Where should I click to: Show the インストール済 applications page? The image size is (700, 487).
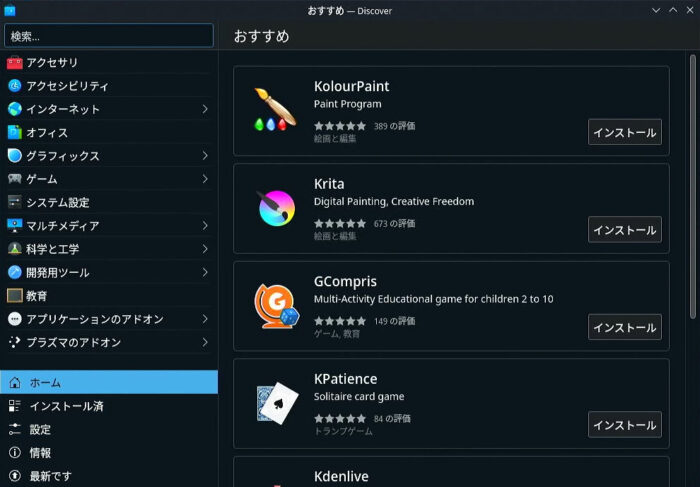tap(109, 406)
